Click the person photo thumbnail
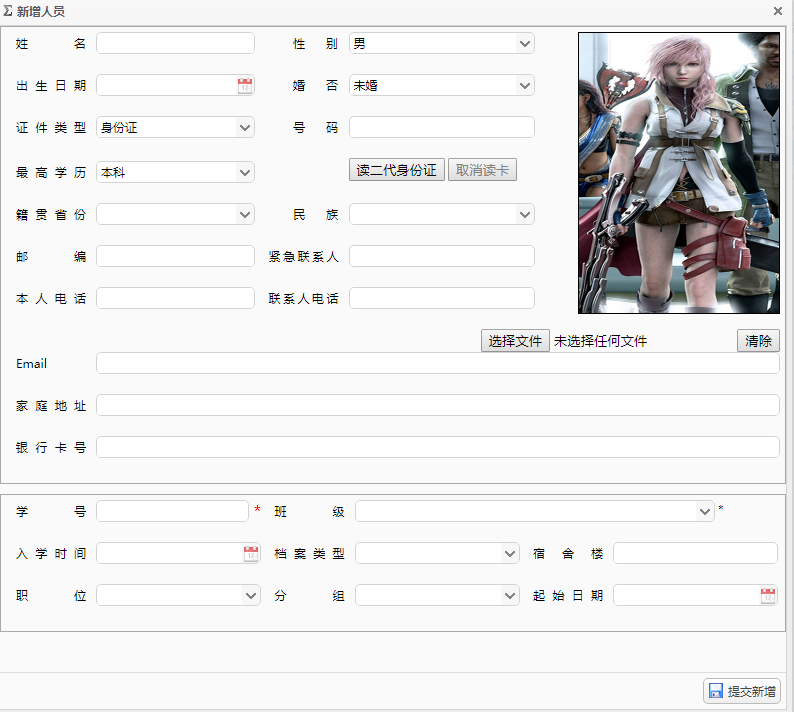 679,173
